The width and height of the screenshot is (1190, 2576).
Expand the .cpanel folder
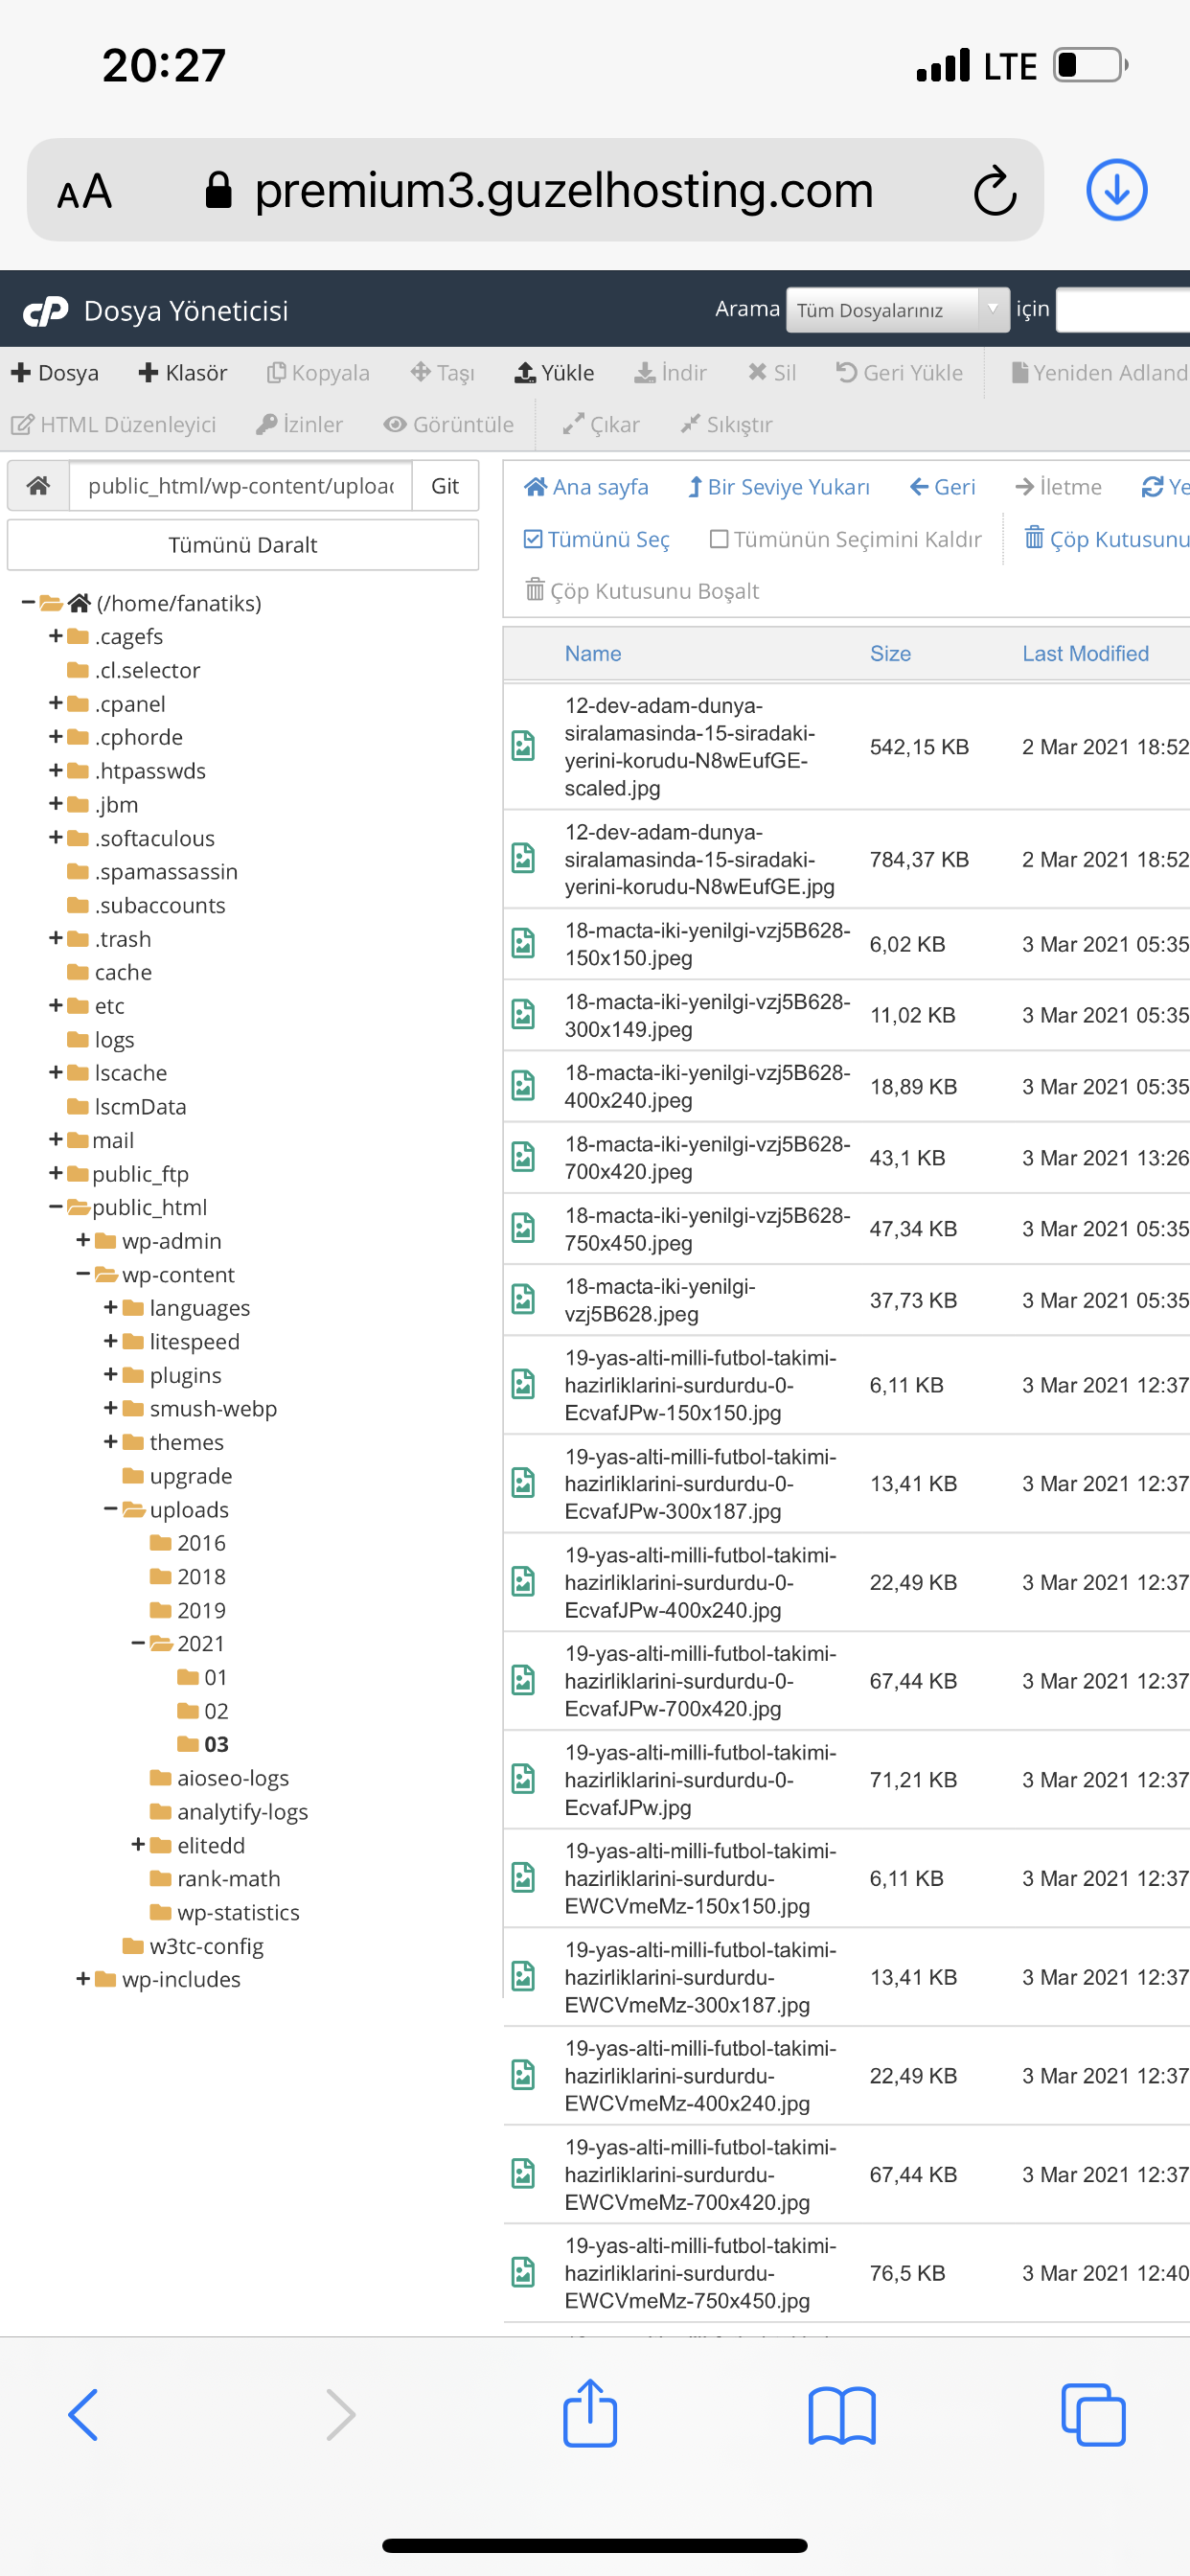(56, 704)
